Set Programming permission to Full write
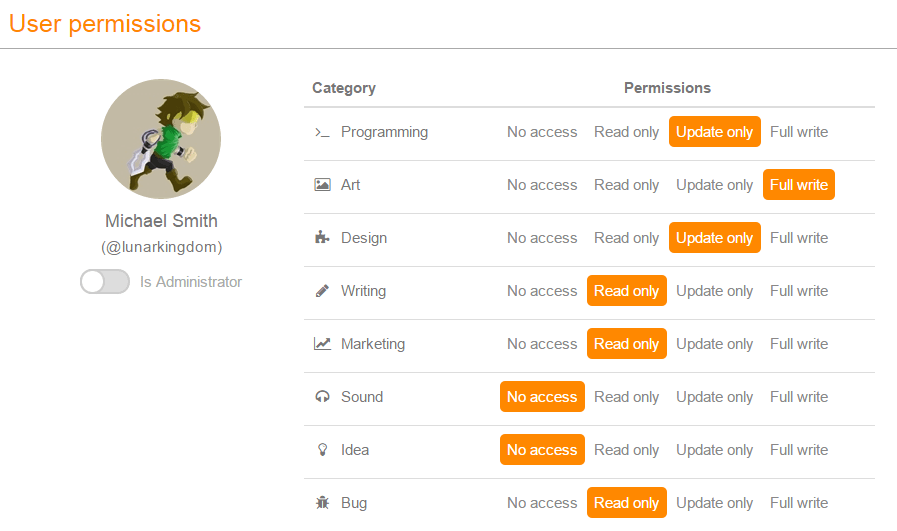Screen dimensions: 897x531 (x=799, y=132)
